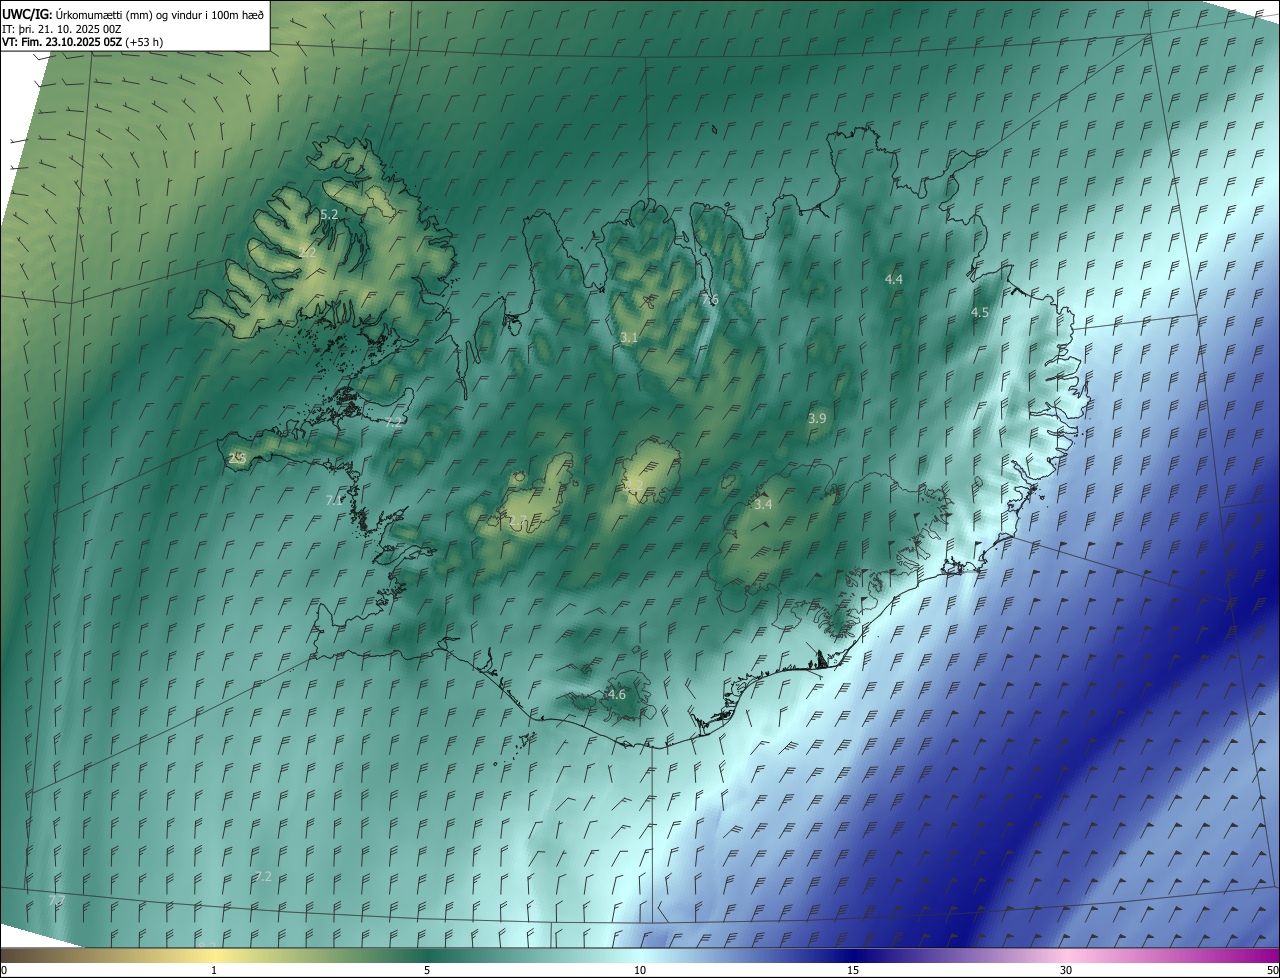1280x978 pixels.
Task: Select the 3.9 map value label
Action: [x=817, y=419]
